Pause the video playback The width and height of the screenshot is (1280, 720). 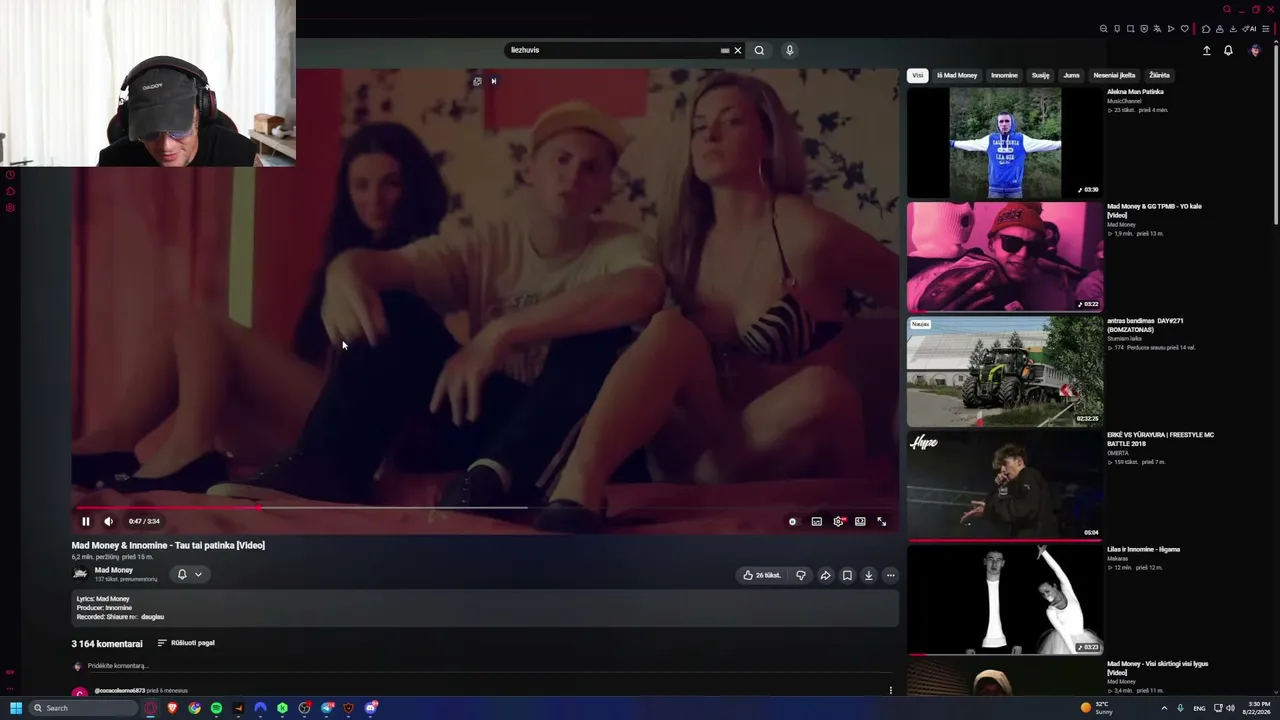point(86,521)
